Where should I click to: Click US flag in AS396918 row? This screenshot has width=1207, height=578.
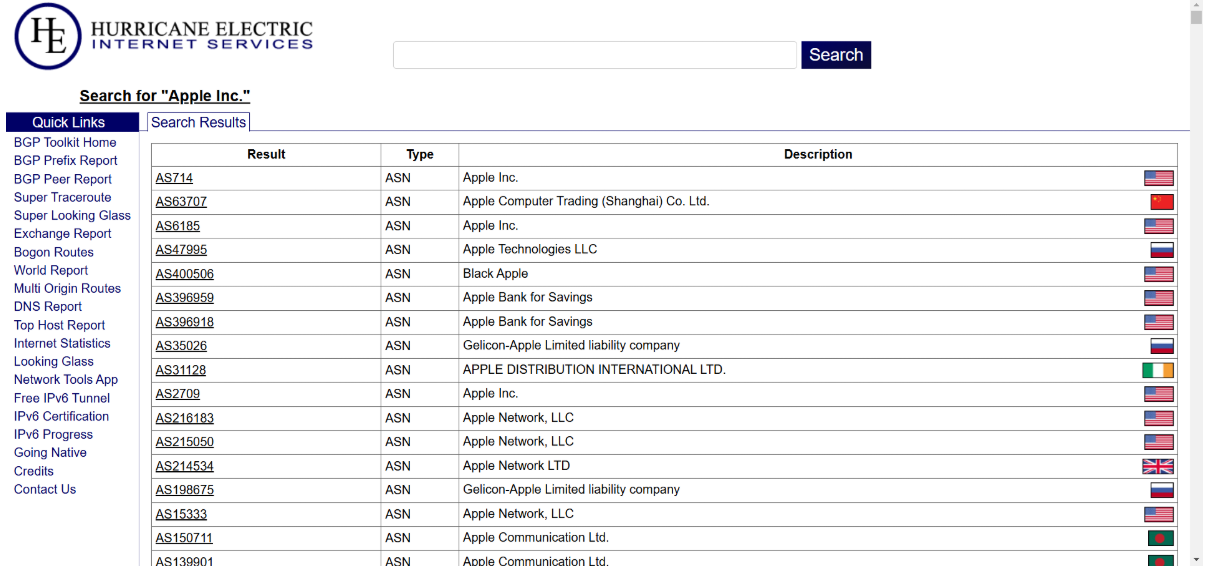coord(1159,322)
